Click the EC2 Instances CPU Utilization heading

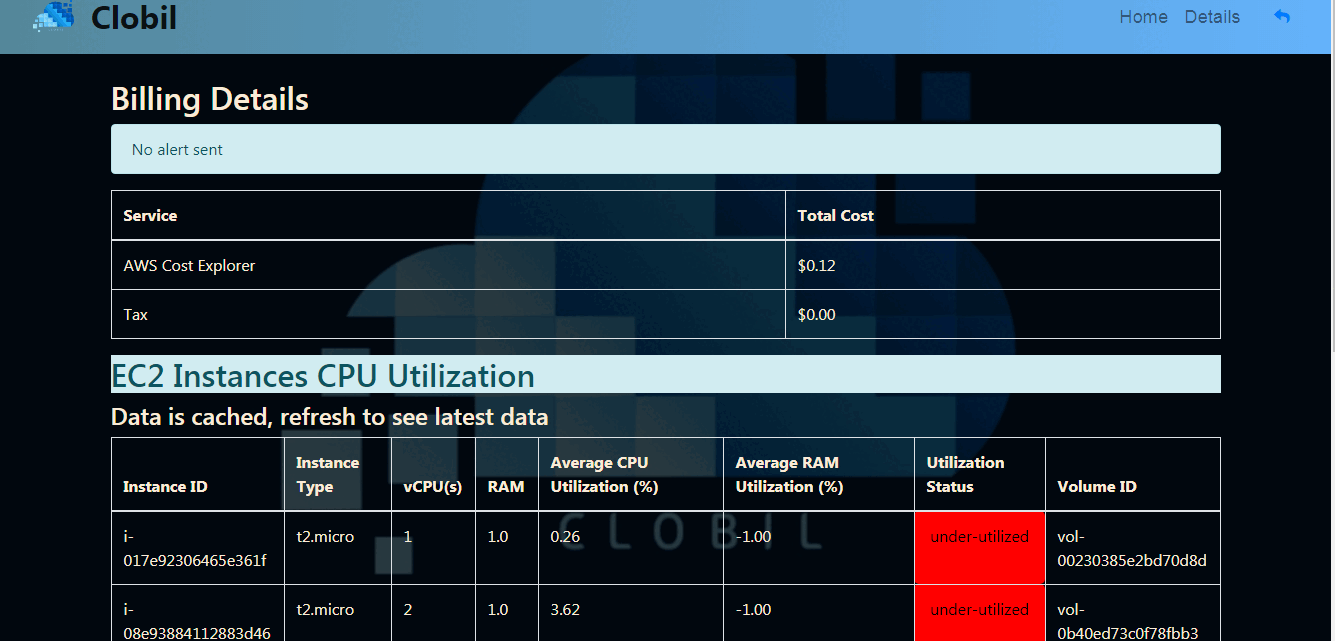point(323,376)
